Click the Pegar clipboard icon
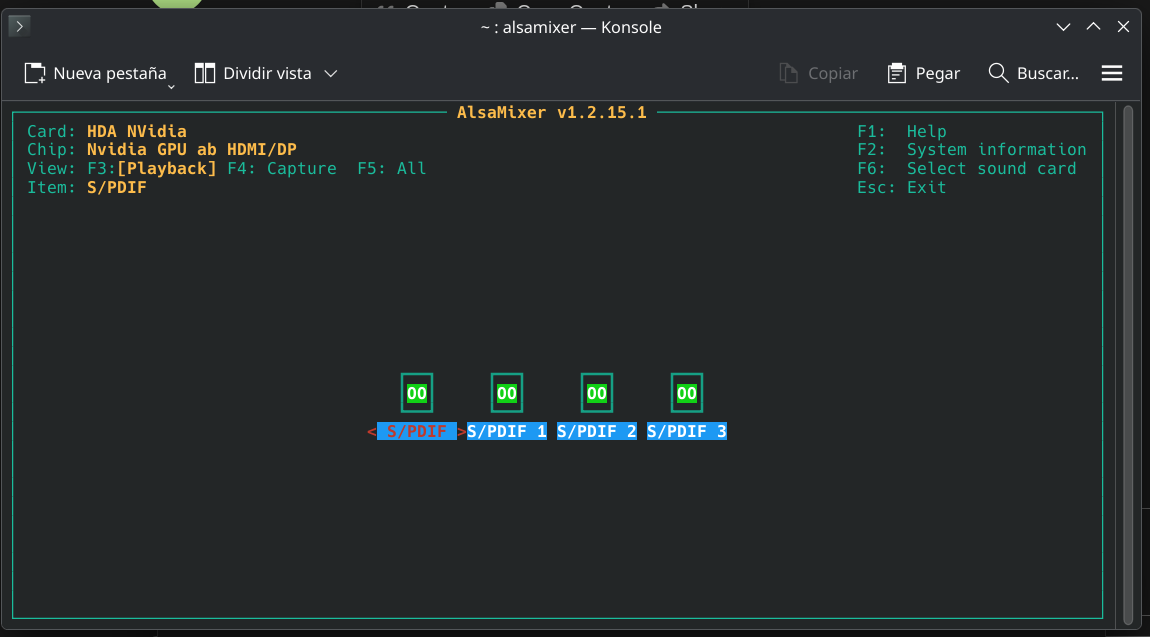 pyautogui.click(x=896, y=73)
